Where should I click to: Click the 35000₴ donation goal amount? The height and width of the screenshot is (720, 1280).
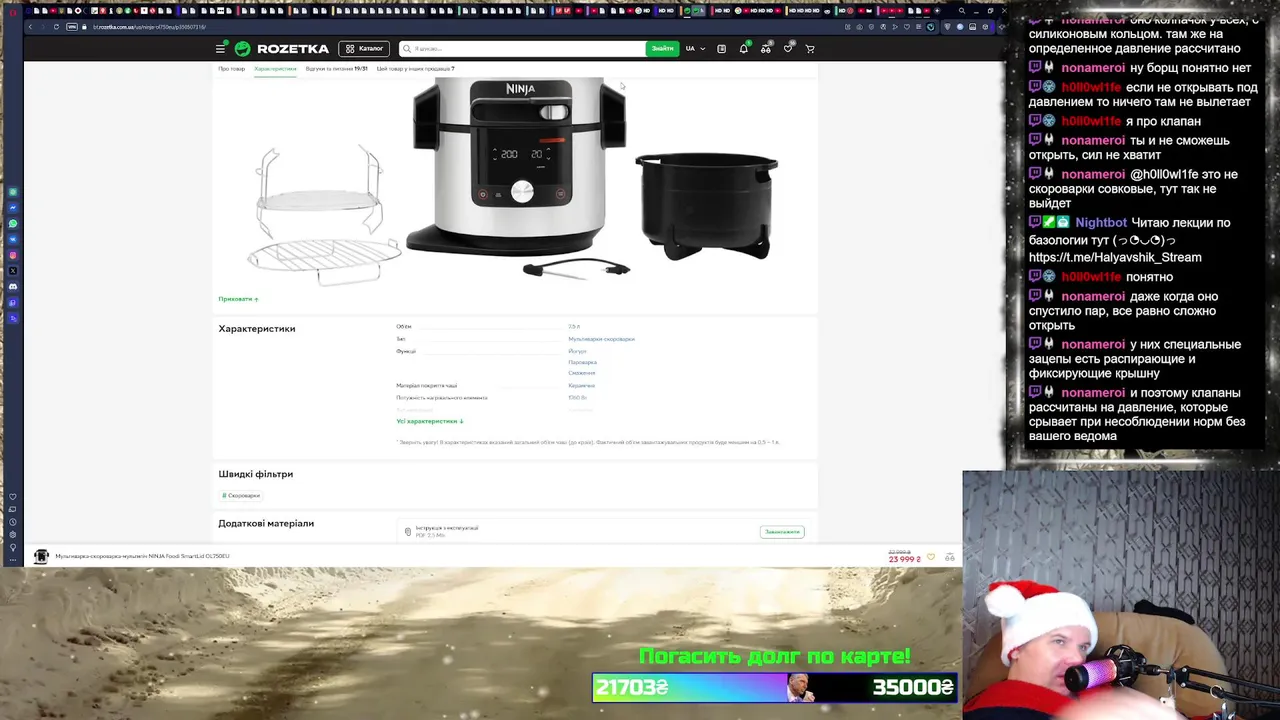point(912,687)
